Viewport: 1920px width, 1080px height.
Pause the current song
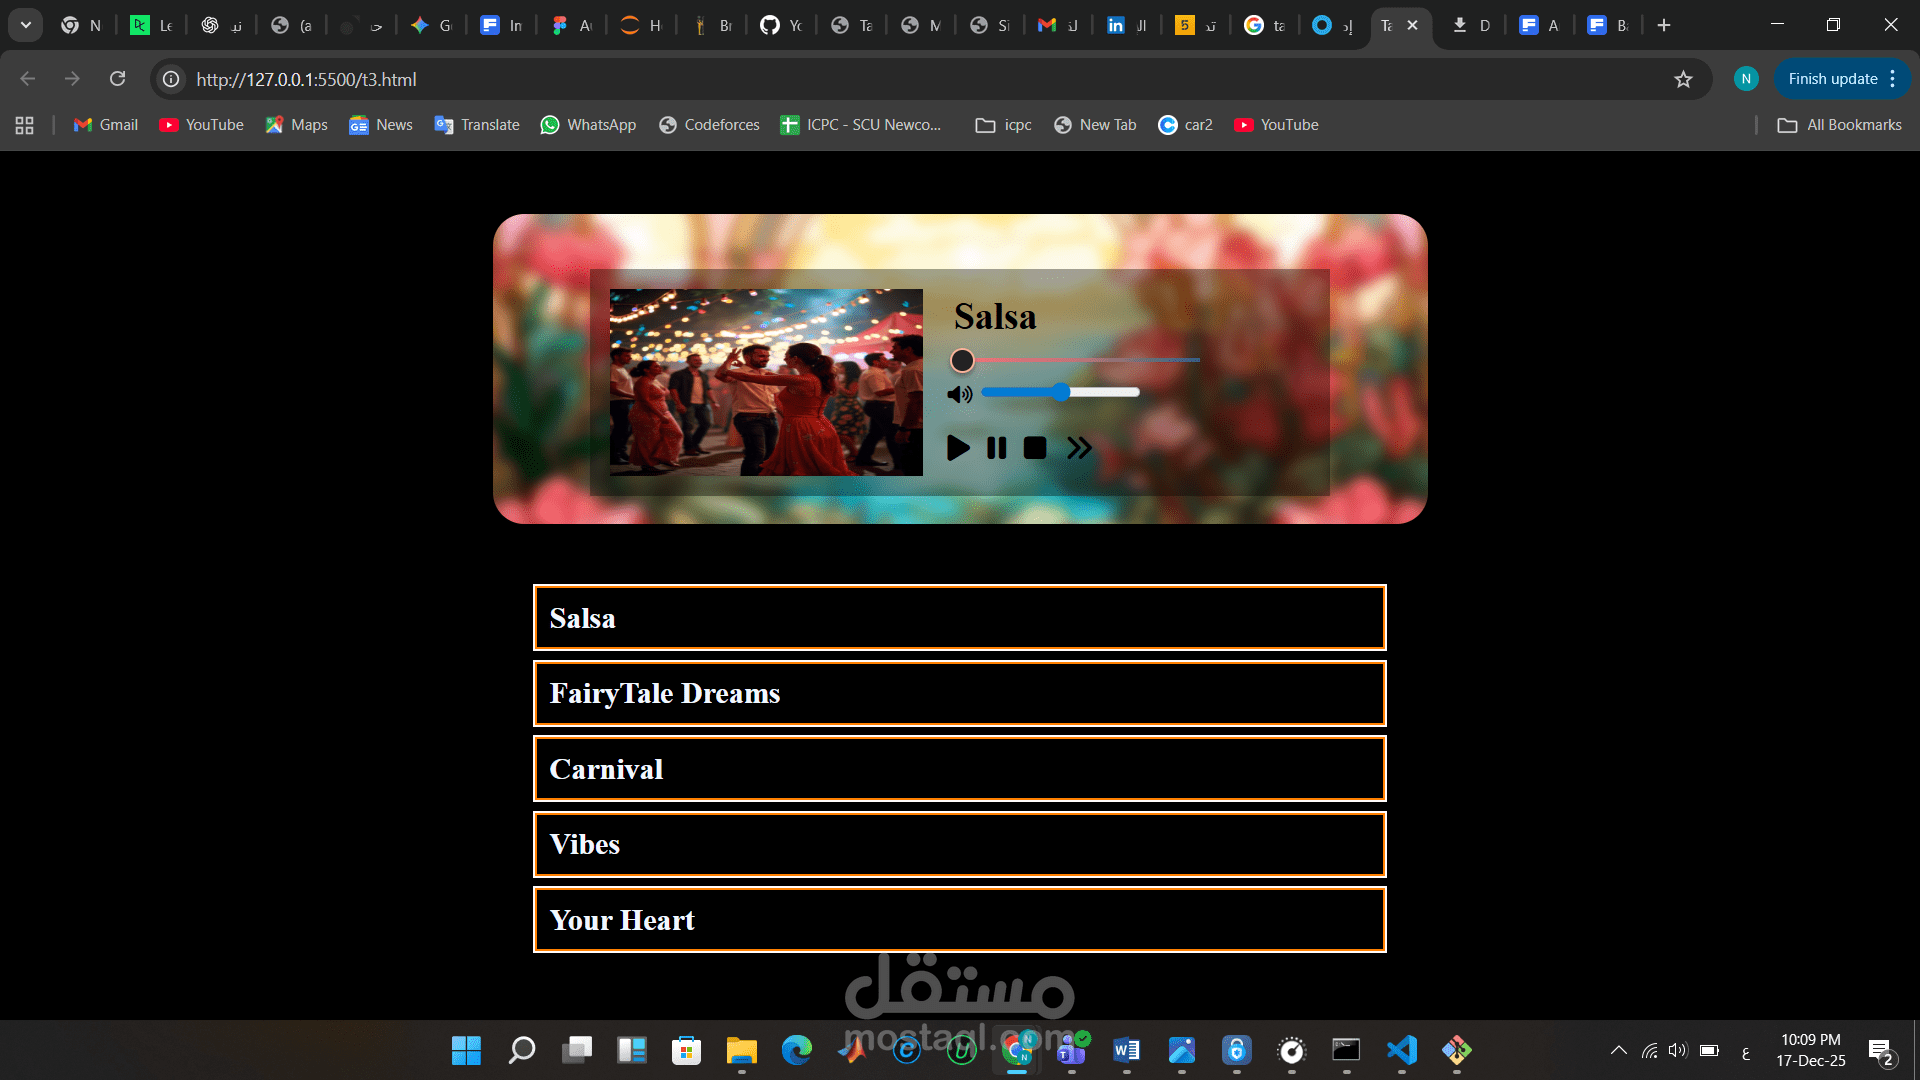pos(996,448)
